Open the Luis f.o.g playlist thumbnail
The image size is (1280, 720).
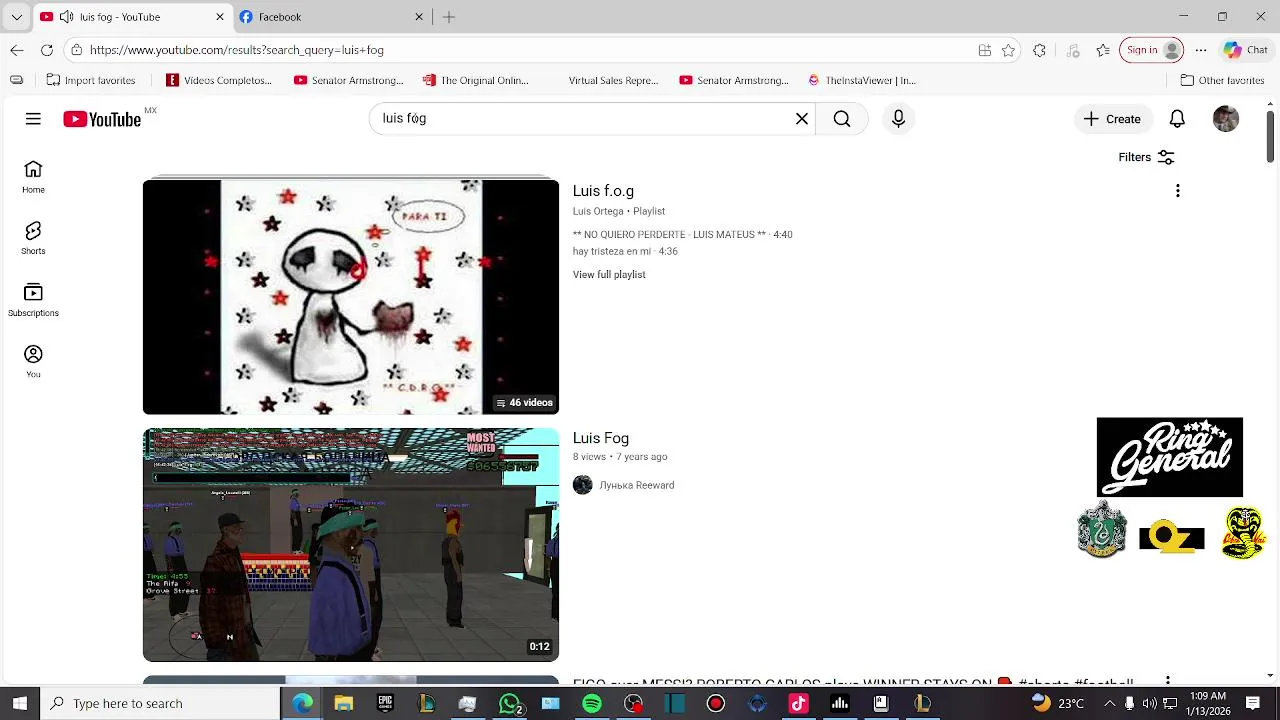click(x=351, y=296)
